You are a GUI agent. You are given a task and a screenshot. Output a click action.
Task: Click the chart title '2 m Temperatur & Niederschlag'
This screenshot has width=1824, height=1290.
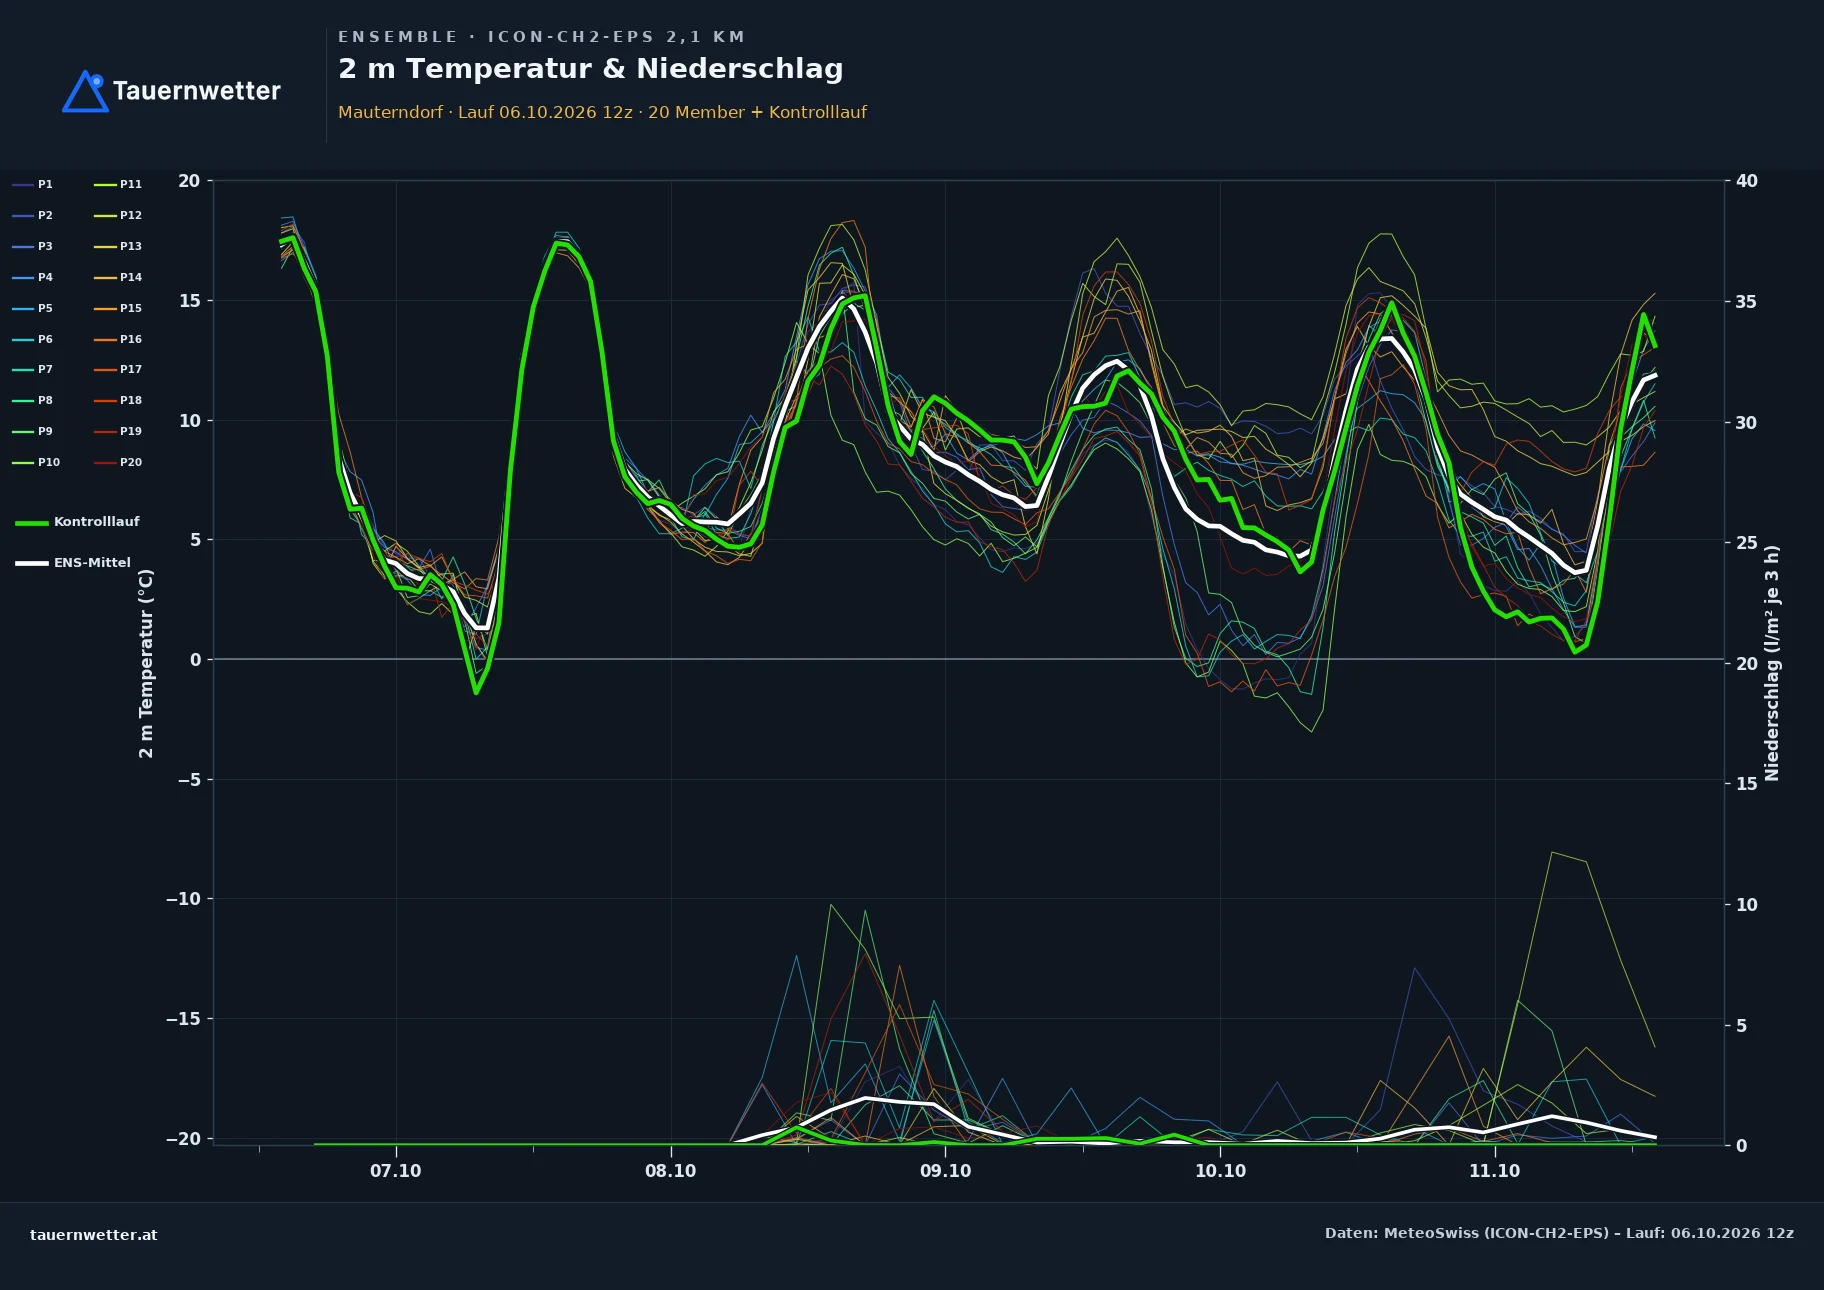[591, 69]
